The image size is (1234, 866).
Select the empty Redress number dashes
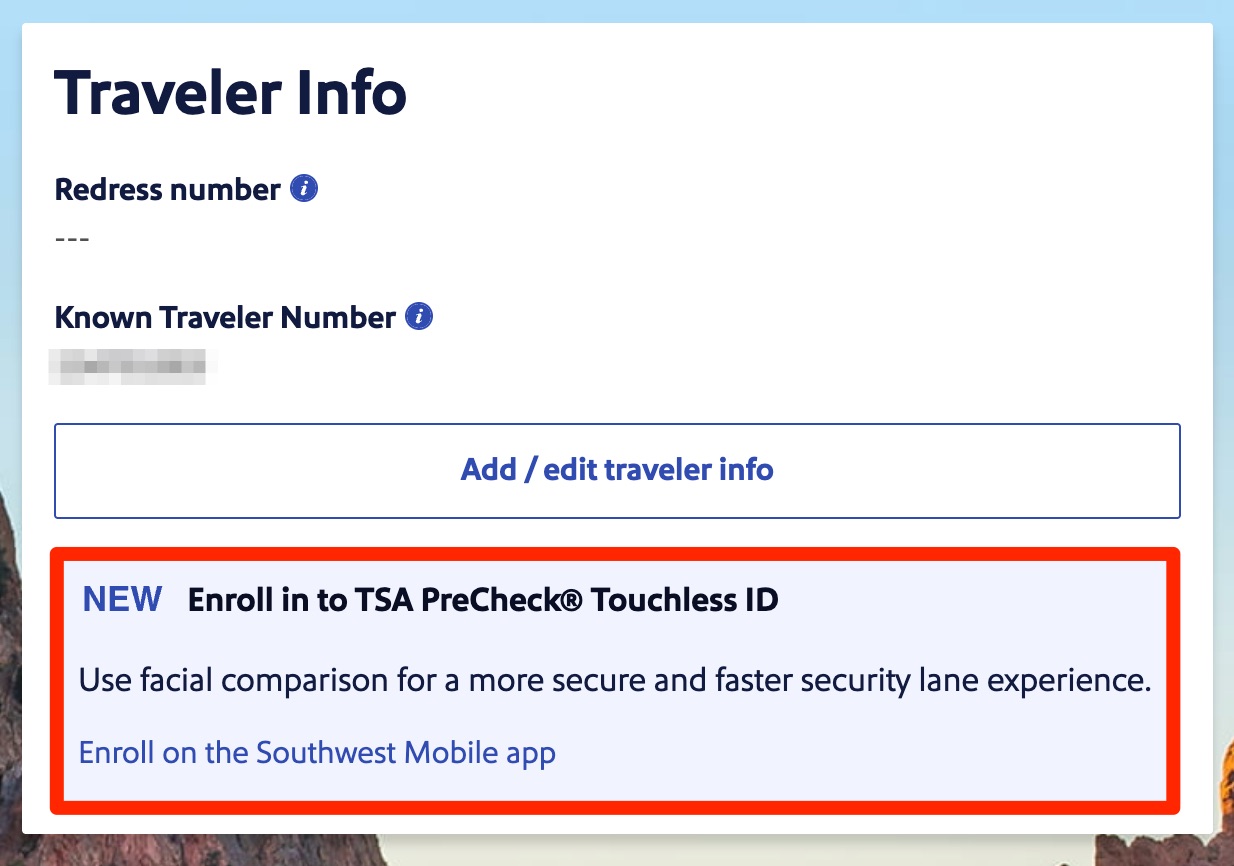coord(73,238)
